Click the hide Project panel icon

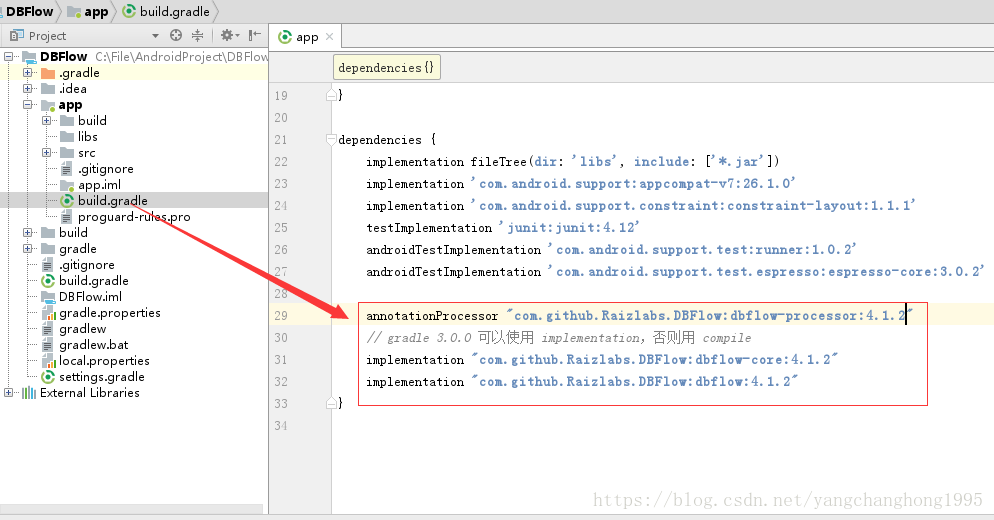[255, 36]
